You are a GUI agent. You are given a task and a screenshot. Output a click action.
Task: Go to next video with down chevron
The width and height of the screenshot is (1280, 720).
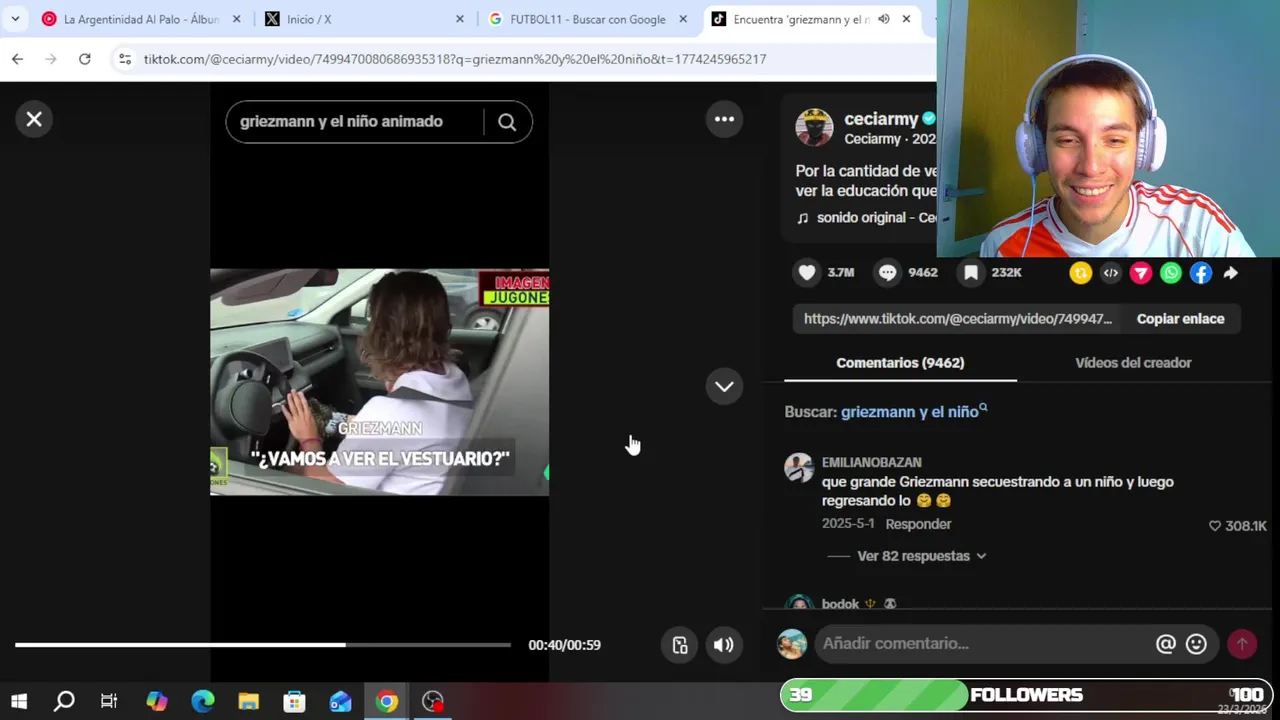pyautogui.click(x=724, y=387)
